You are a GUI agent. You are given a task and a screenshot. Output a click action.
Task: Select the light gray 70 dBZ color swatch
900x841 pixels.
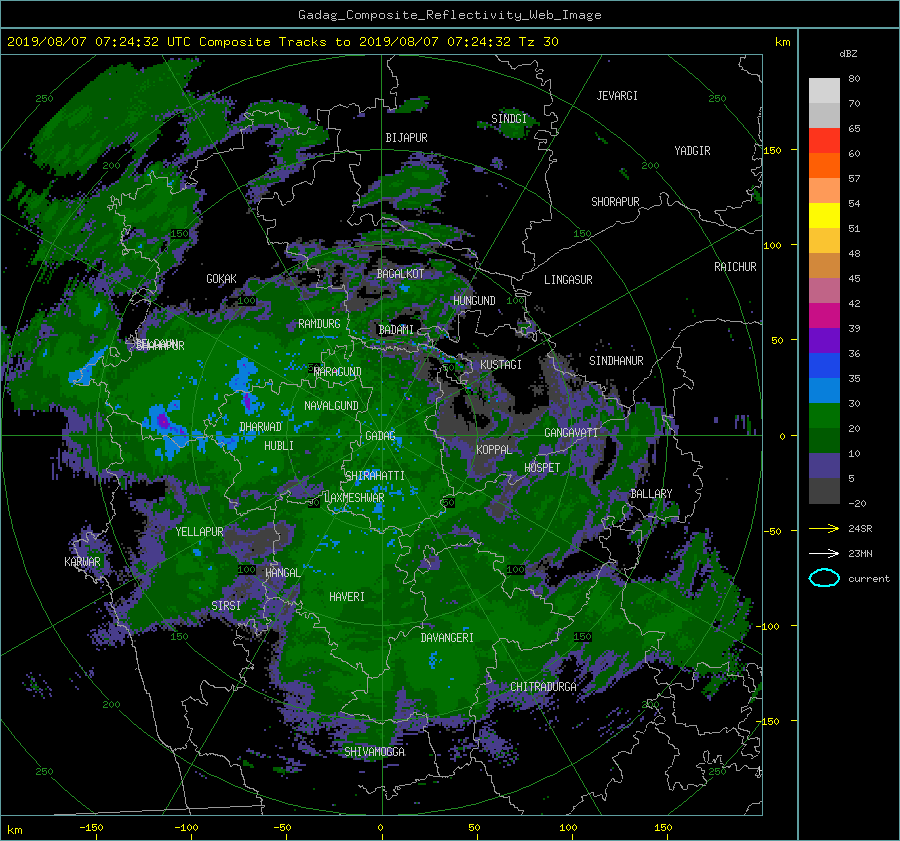pos(824,91)
